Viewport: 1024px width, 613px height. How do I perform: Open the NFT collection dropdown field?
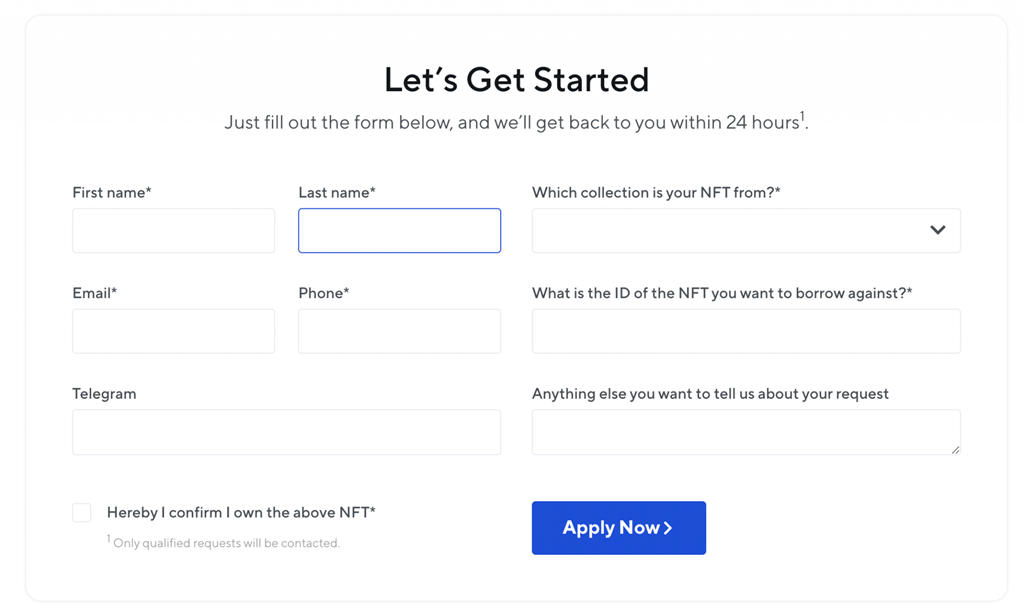[746, 230]
